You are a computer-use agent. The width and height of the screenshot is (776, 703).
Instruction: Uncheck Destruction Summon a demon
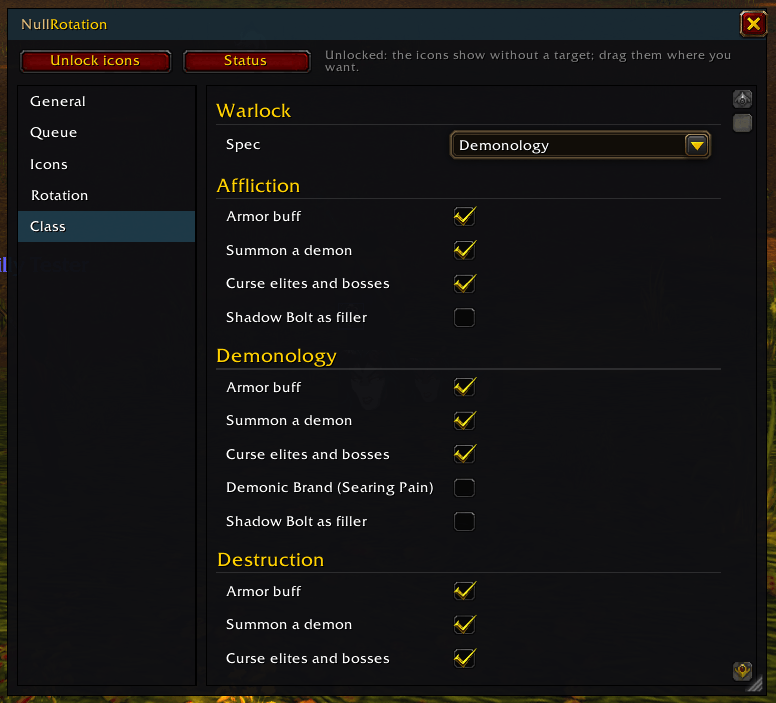[x=464, y=624]
